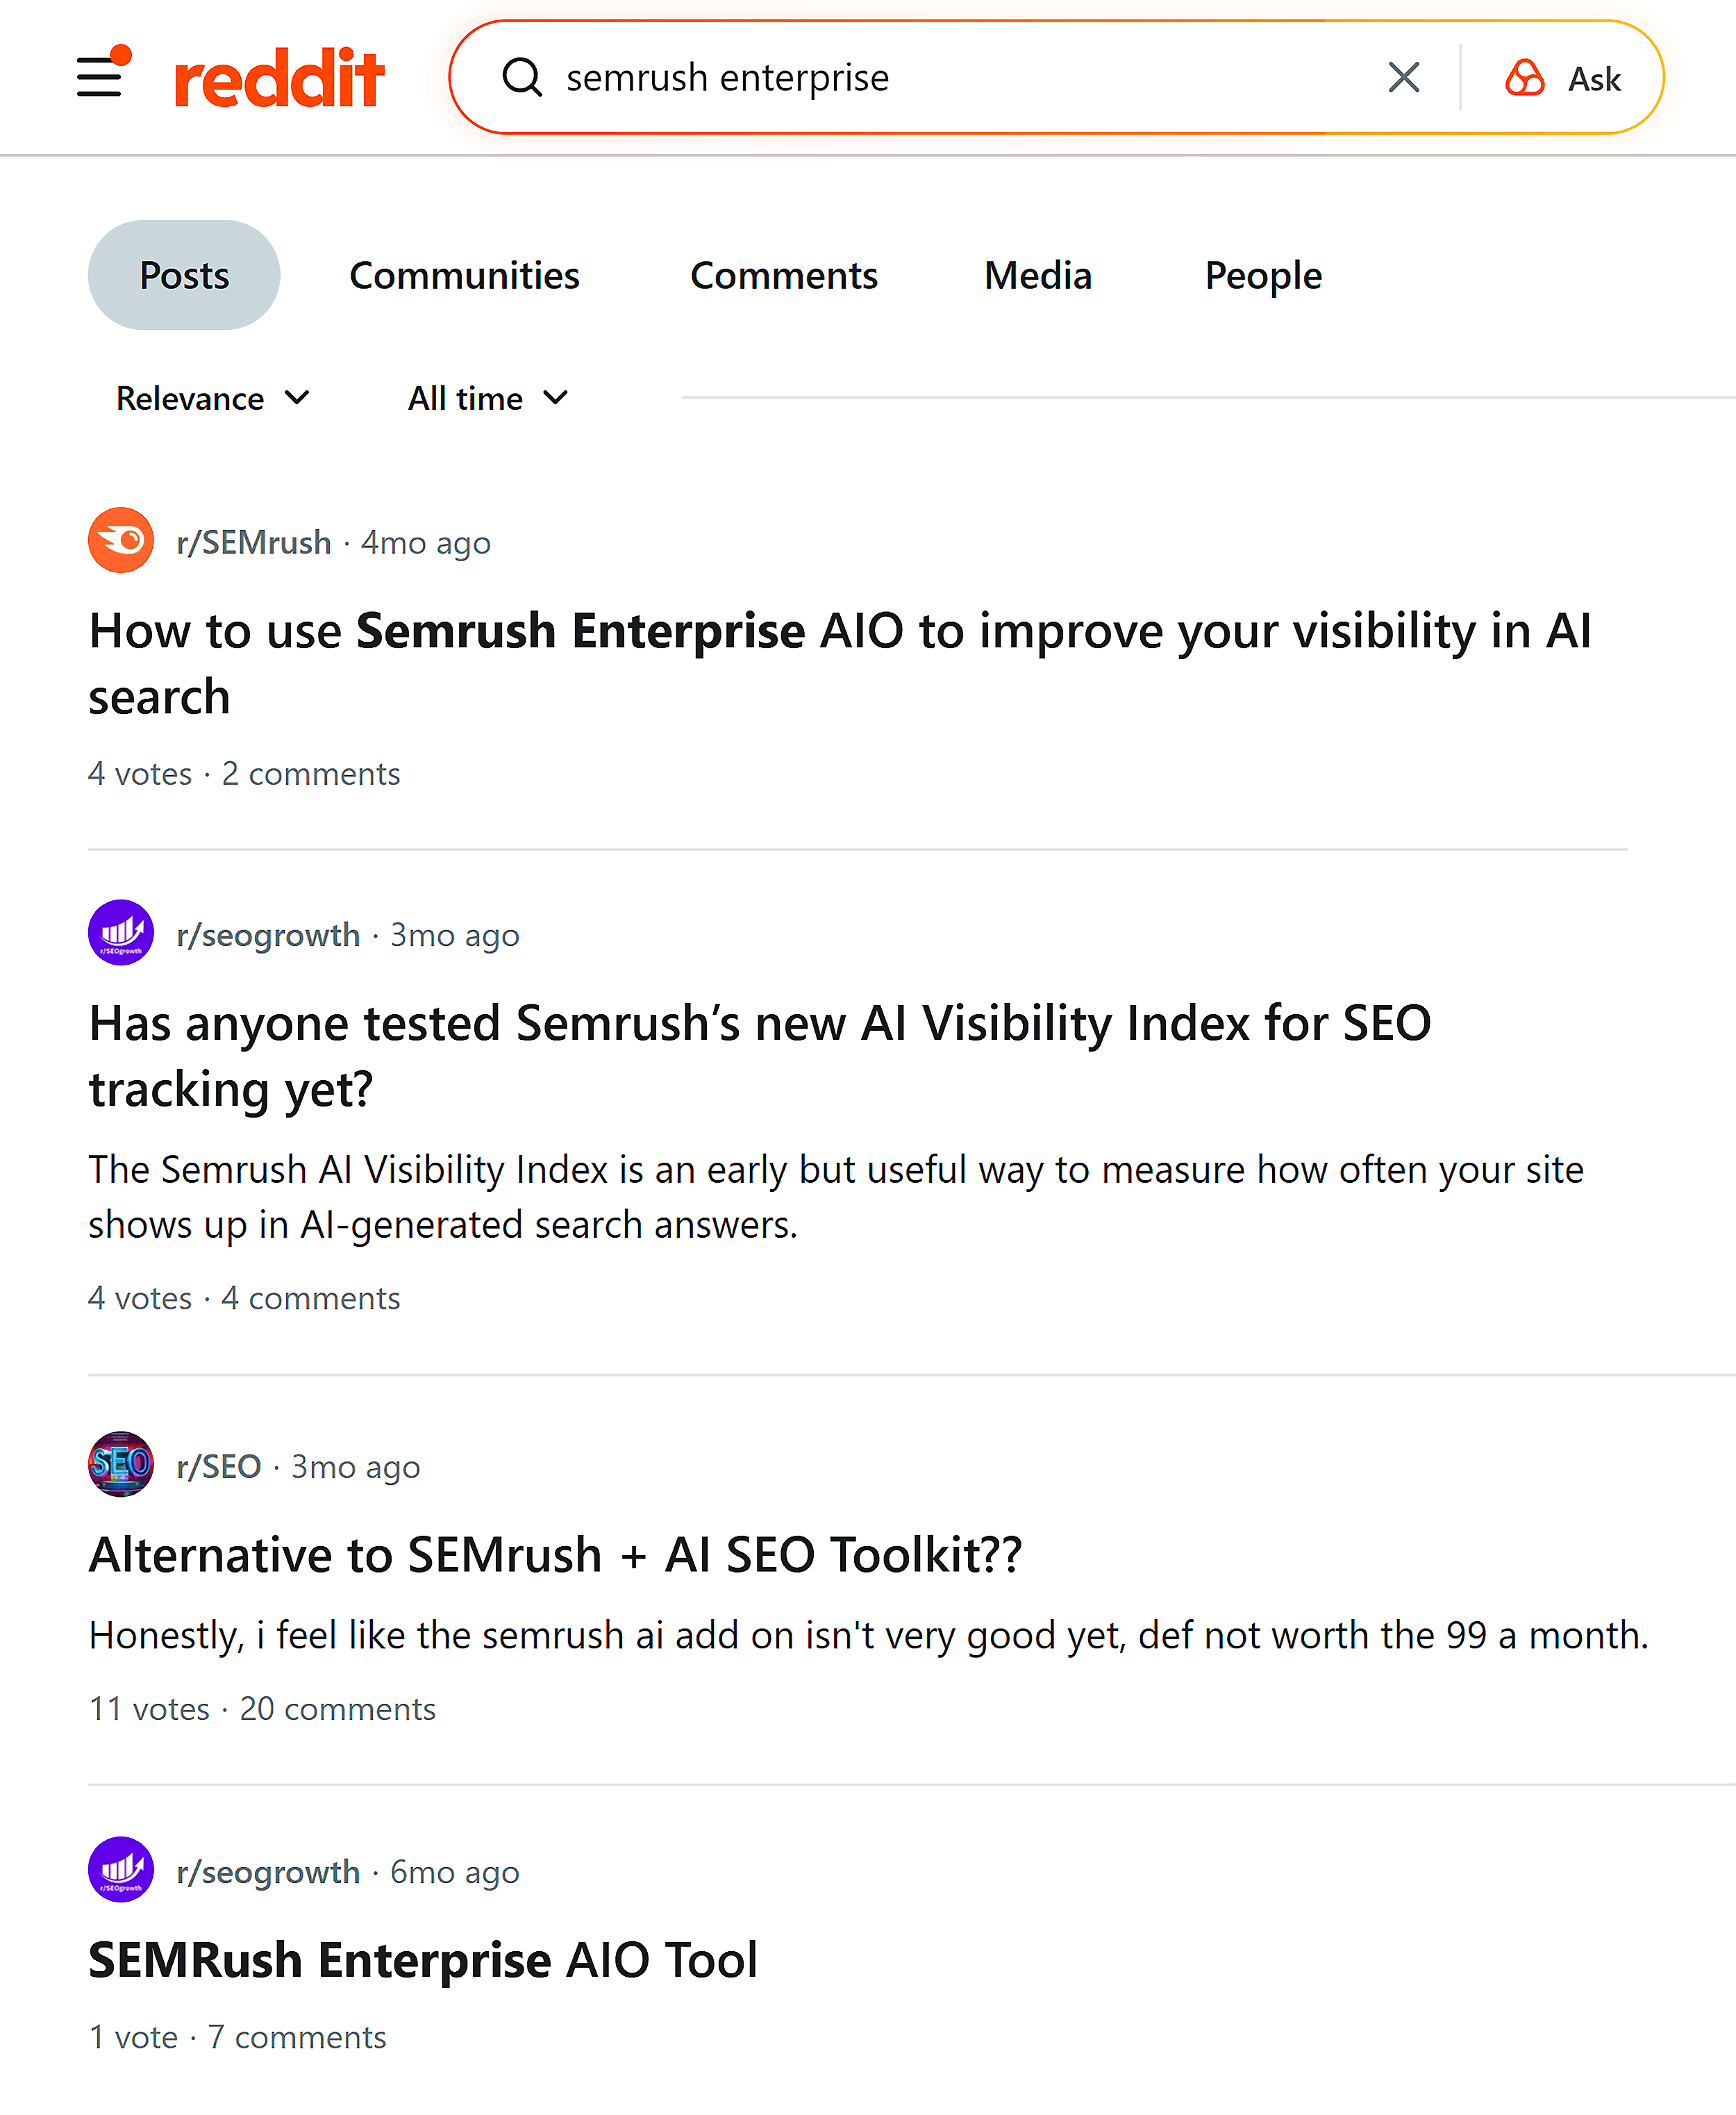
Task: Click the r/SEMrush community avatar
Action: coord(121,541)
